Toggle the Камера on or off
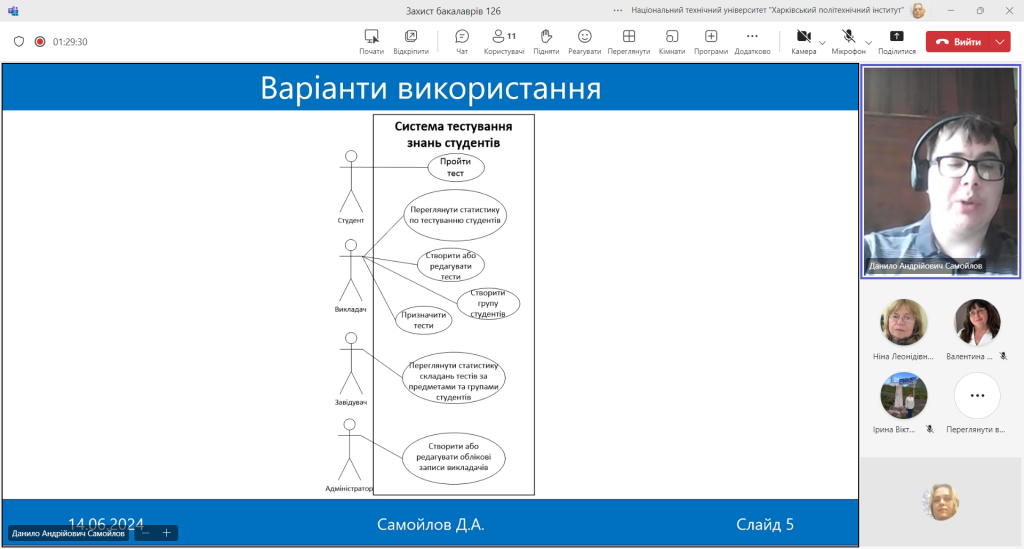 (803, 42)
